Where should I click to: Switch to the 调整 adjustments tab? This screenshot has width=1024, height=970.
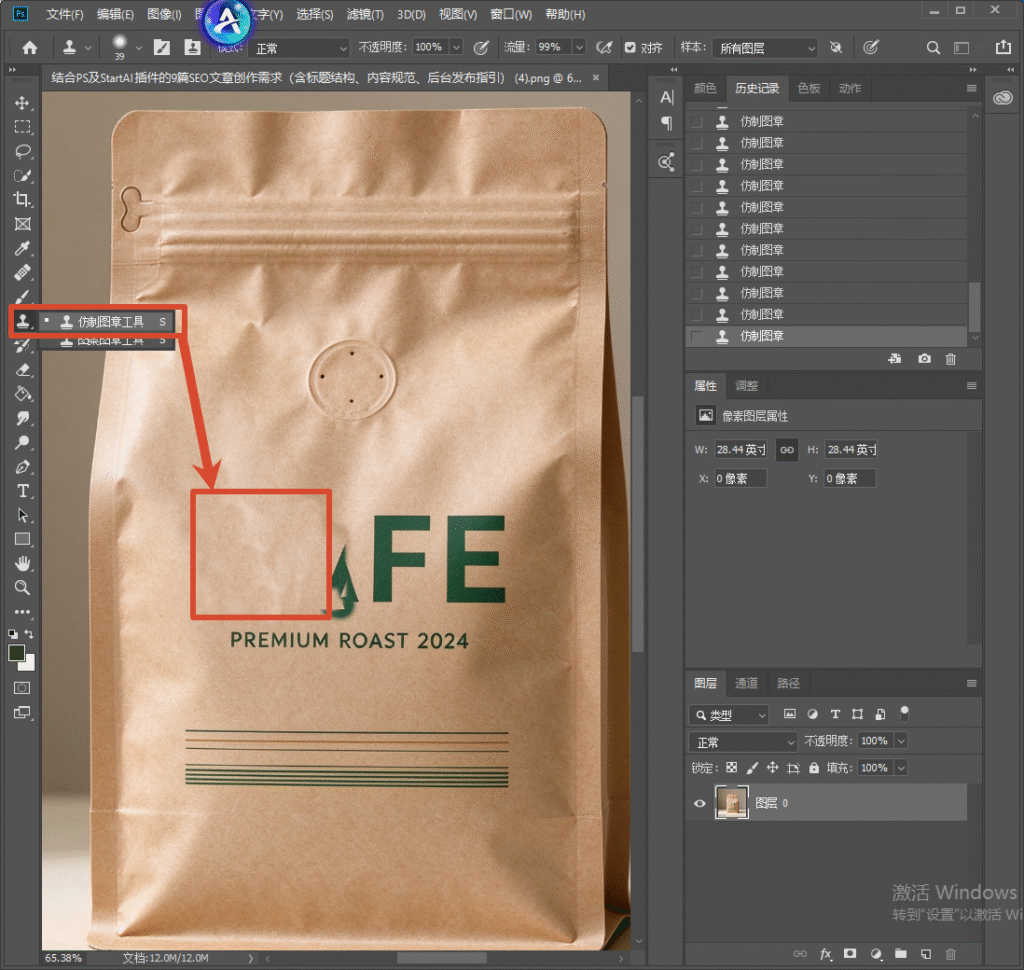click(746, 386)
